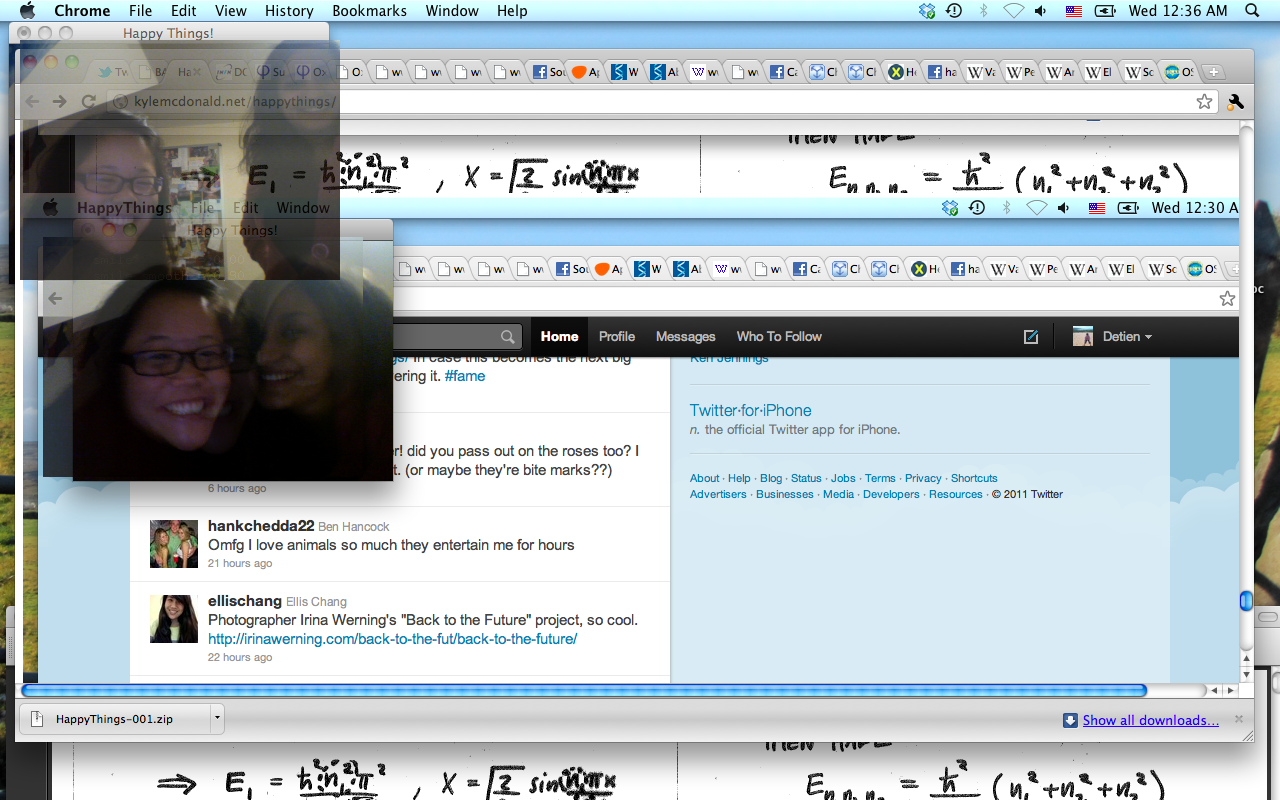Expand the HappyThings-001.zip download options arrow
Viewport: 1280px width, 800px height.
217,718
